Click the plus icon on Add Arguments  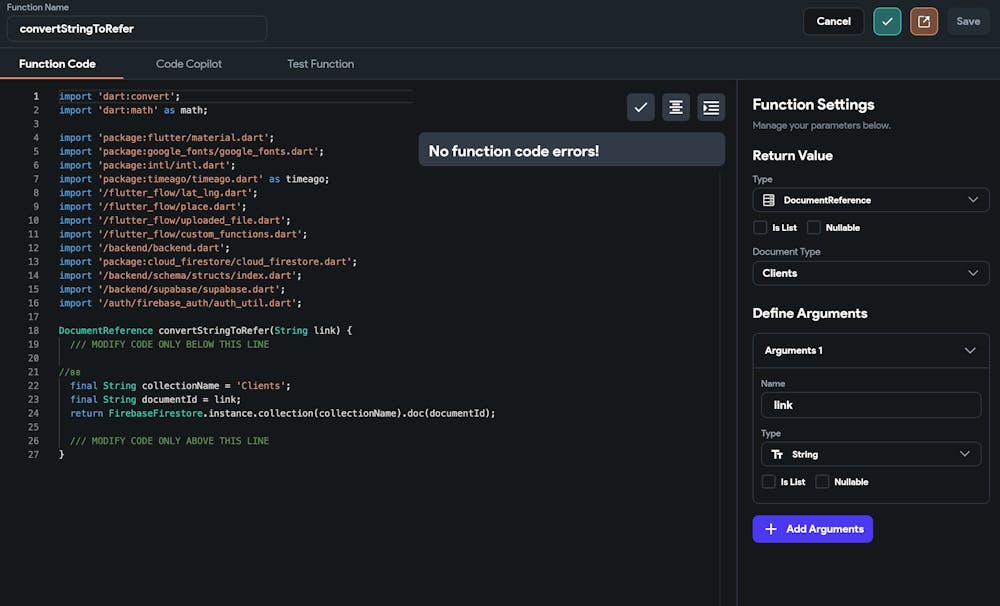(x=770, y=529)
